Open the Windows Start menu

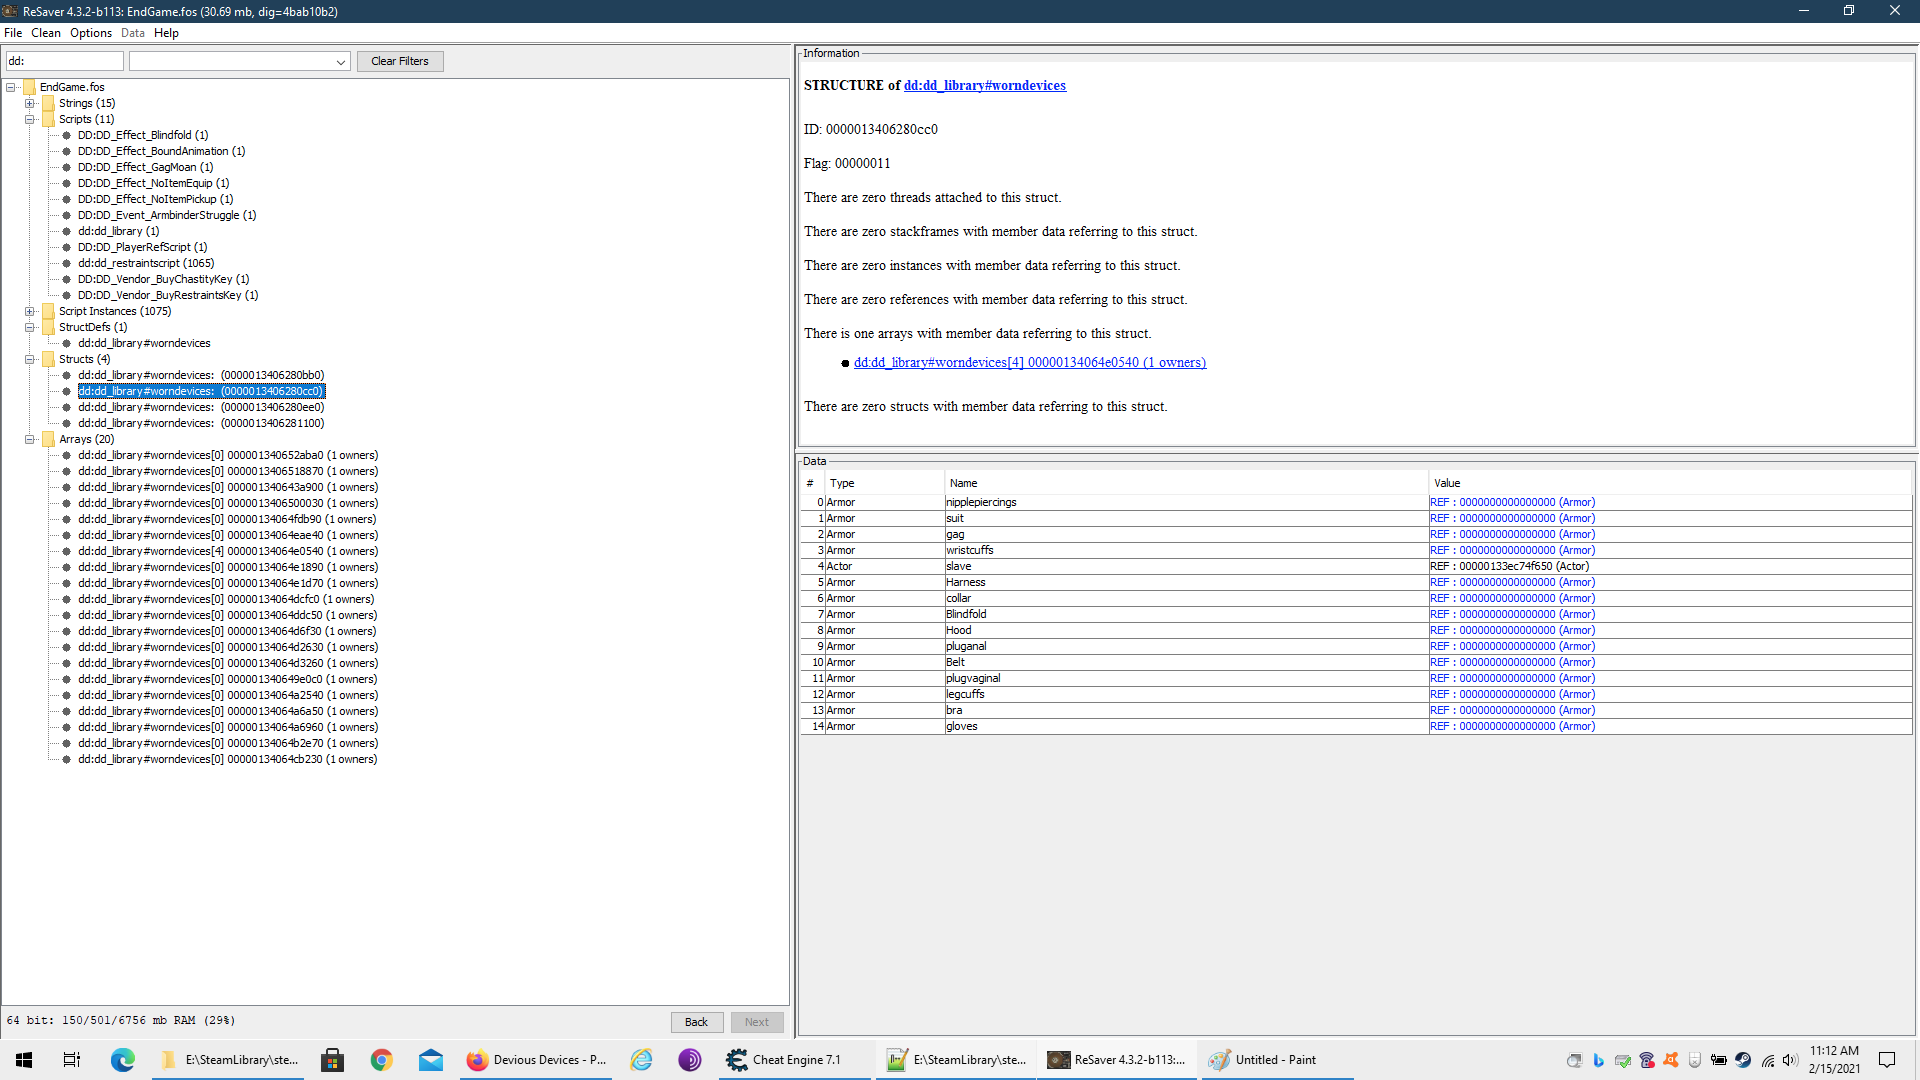24,1060
